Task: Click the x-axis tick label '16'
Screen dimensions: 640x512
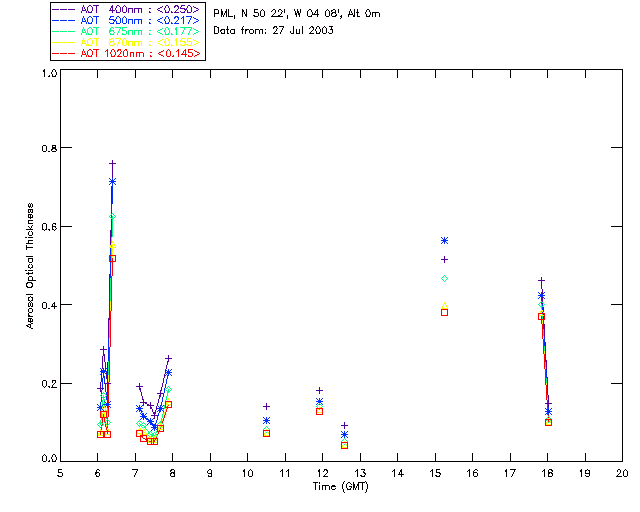Action: [x=473, y=473]
